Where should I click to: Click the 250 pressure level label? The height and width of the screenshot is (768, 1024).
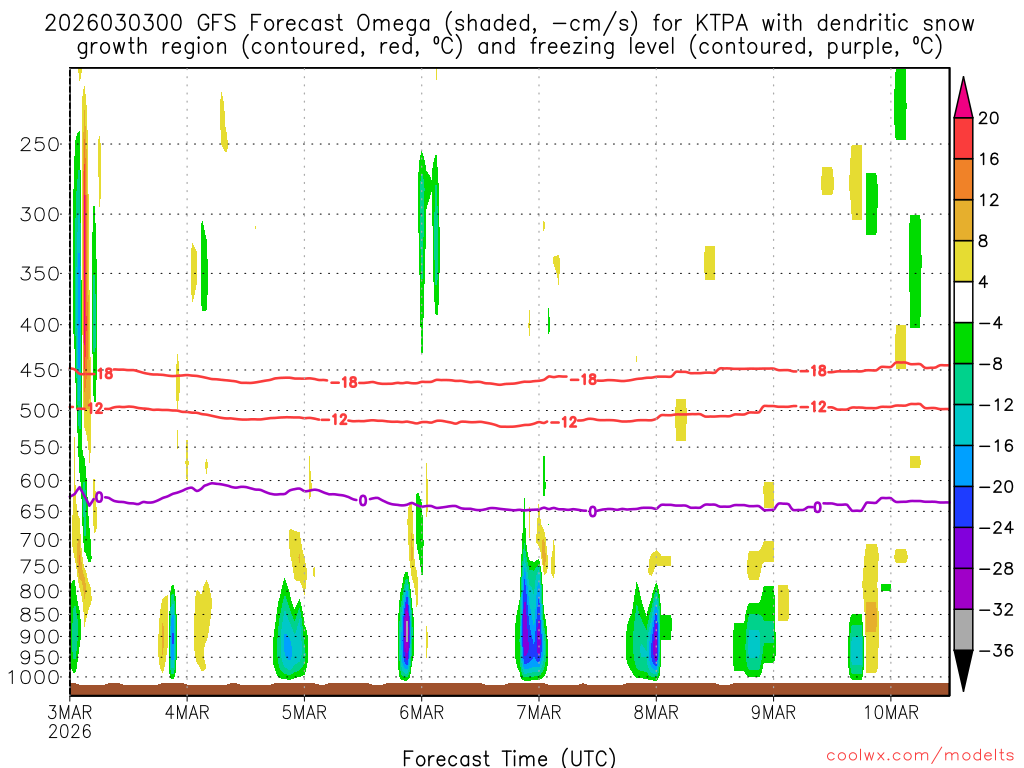(x=40, y=144)
